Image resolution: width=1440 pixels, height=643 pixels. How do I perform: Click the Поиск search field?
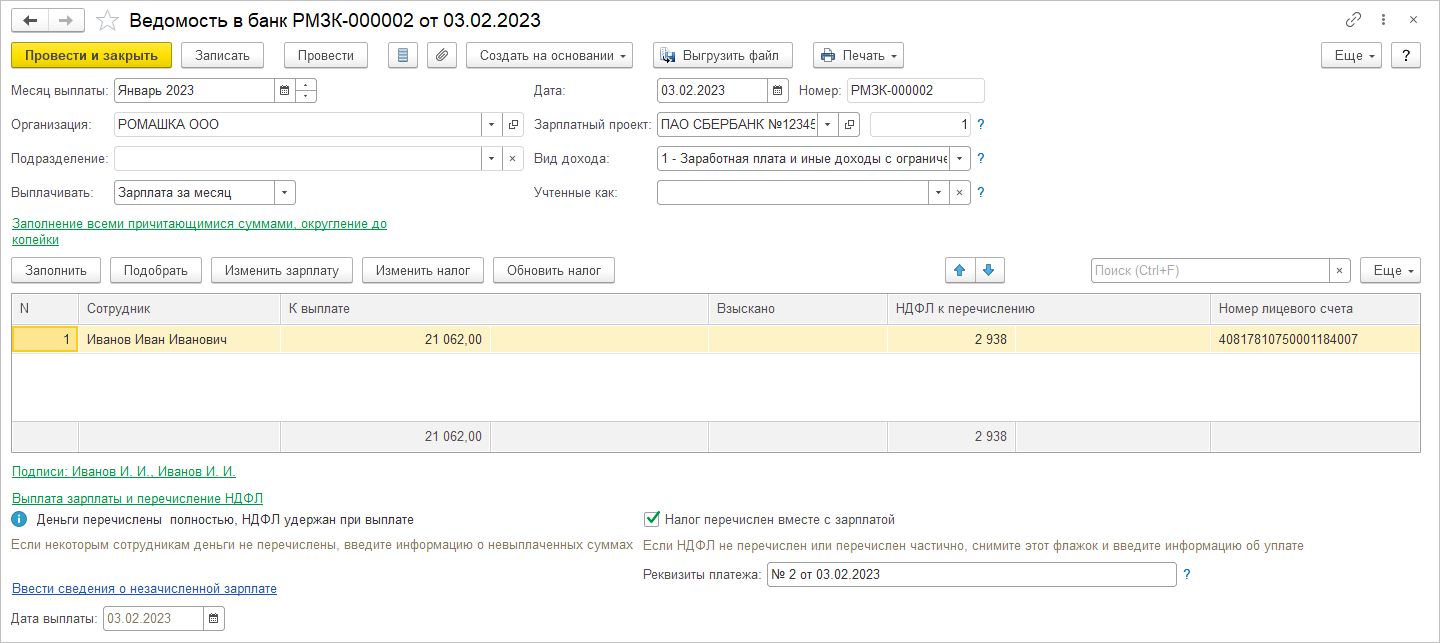coord(1208,270)
